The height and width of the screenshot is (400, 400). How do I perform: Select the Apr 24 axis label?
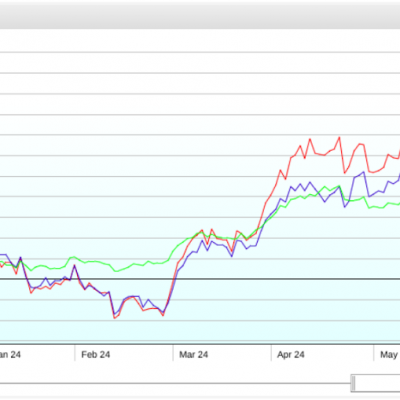[x=291, y=355]
